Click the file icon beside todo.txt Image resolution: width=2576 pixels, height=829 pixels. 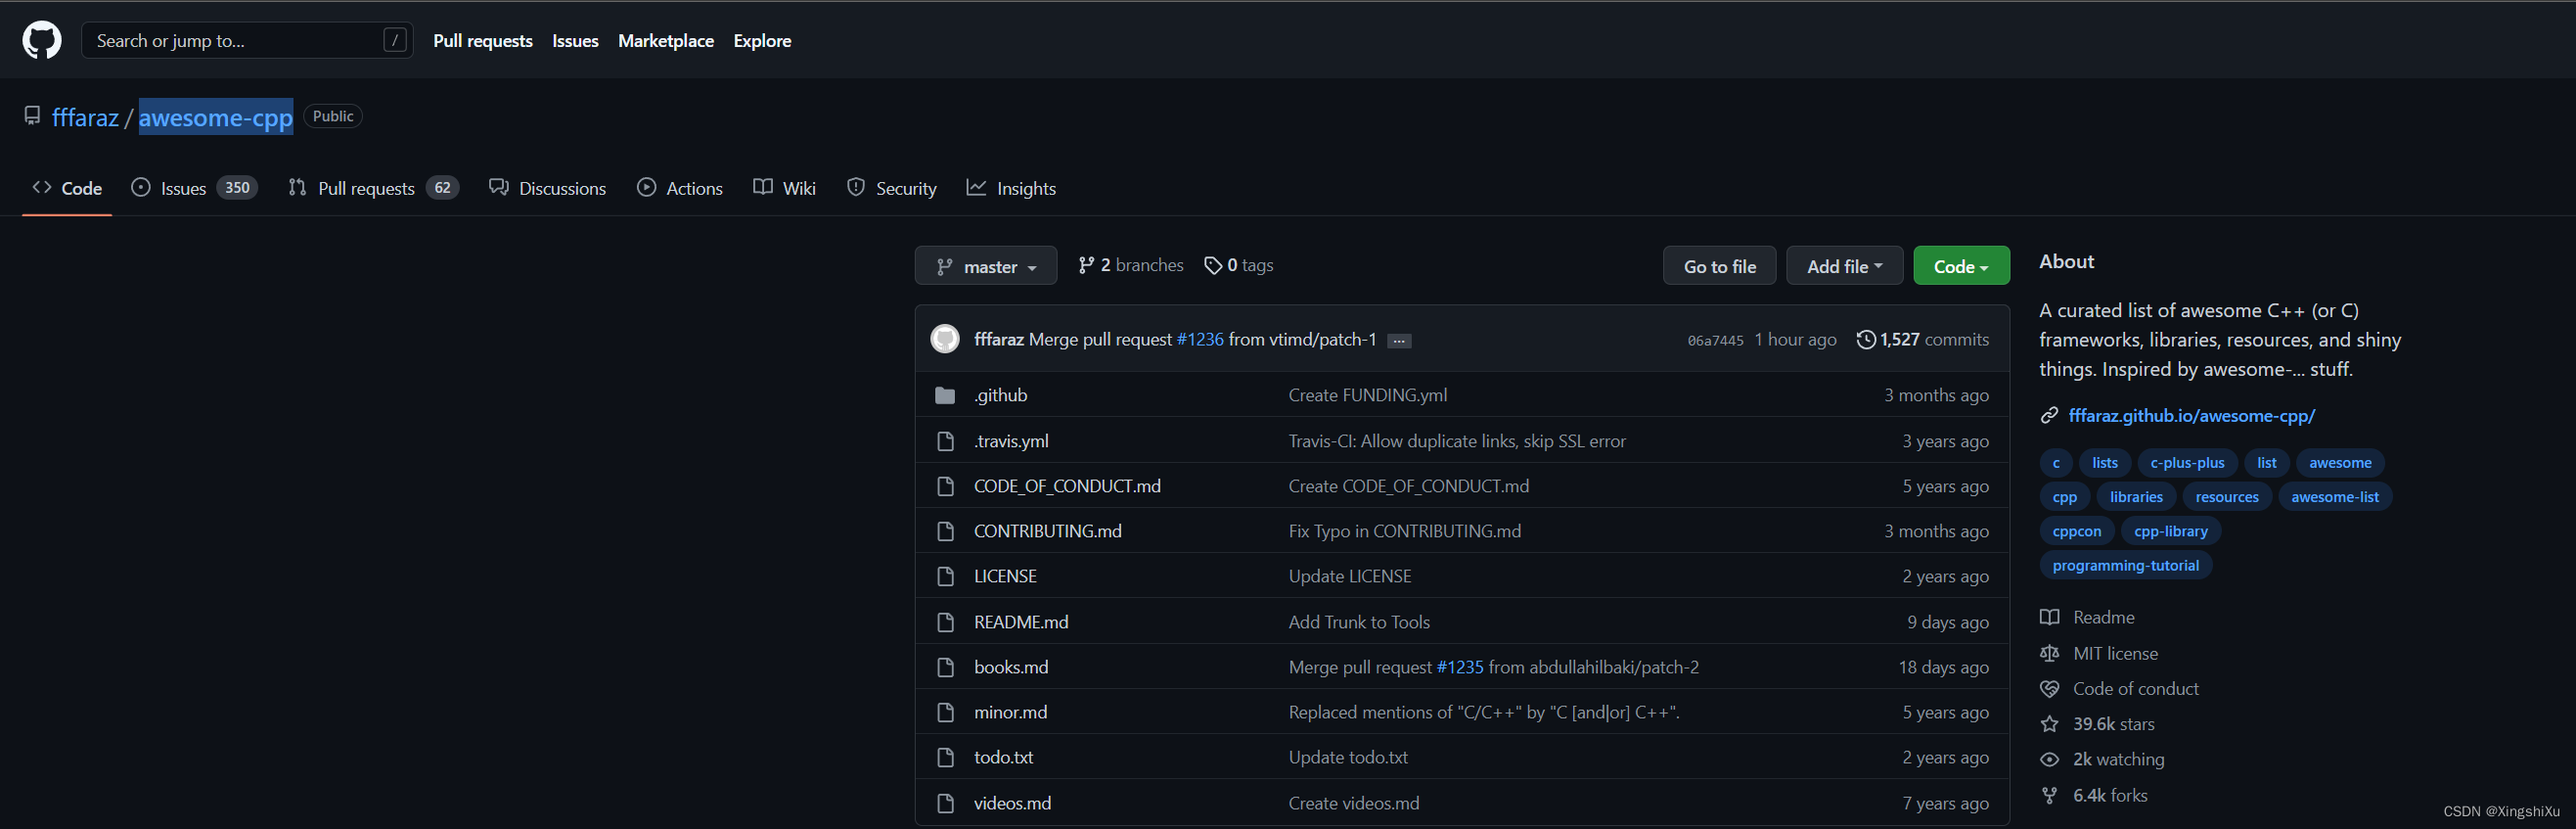945,757
